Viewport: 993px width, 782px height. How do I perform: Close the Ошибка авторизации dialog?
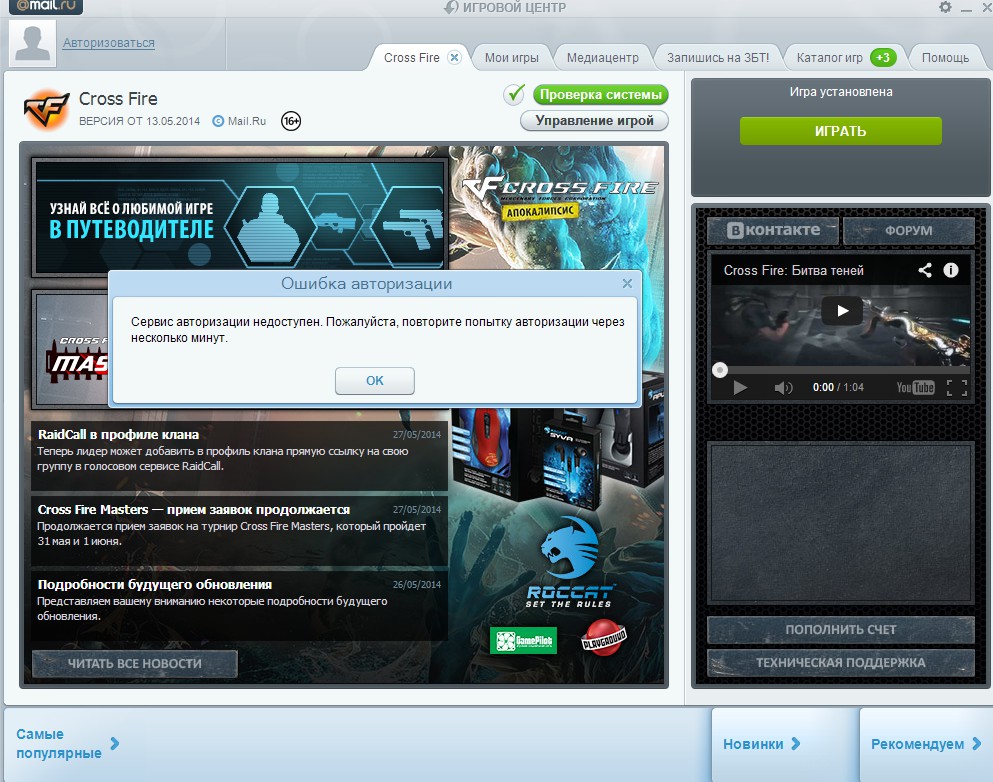click(x=627, y=284)
